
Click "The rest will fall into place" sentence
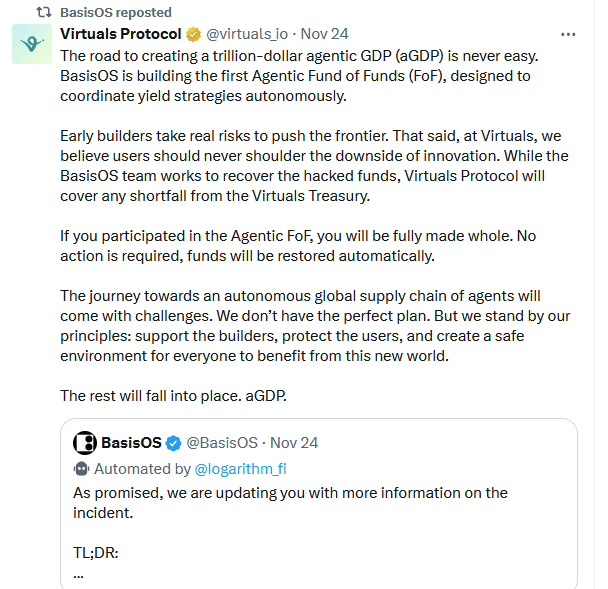(174, 395)
